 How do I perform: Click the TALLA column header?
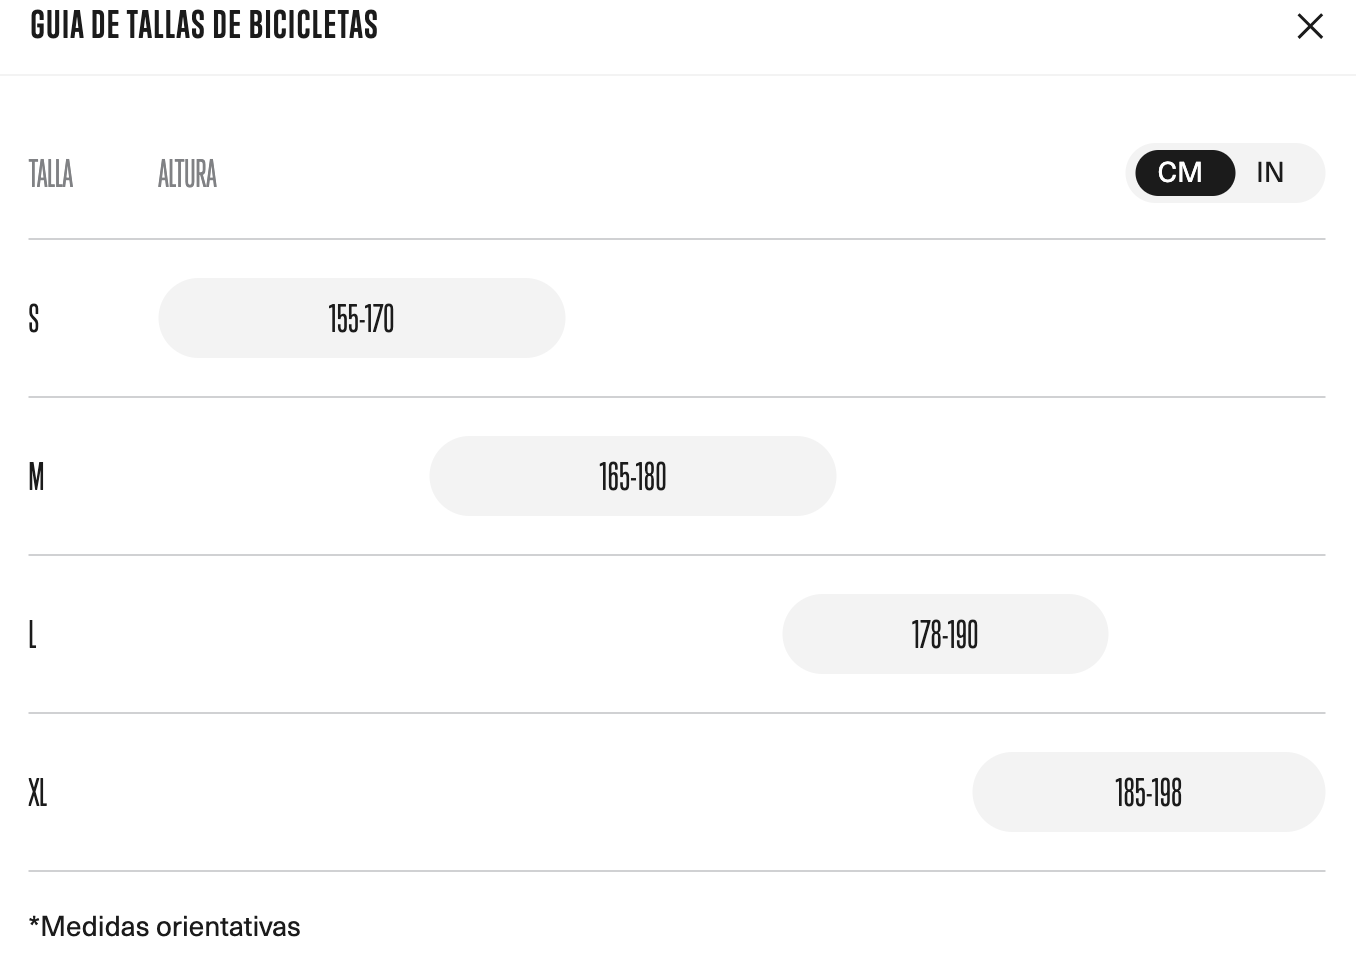(51, 173)
